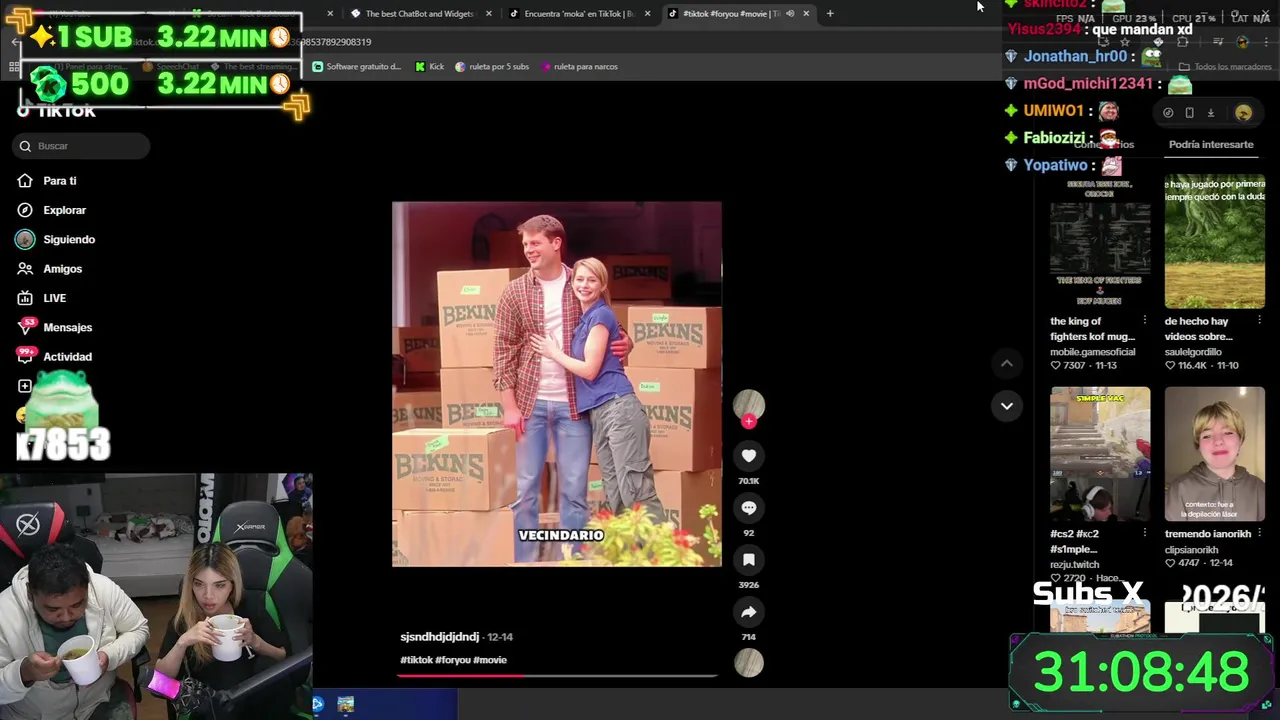Go to the previous video arrow
This screenshot has height=720, width=1280.
point(1007,363)
